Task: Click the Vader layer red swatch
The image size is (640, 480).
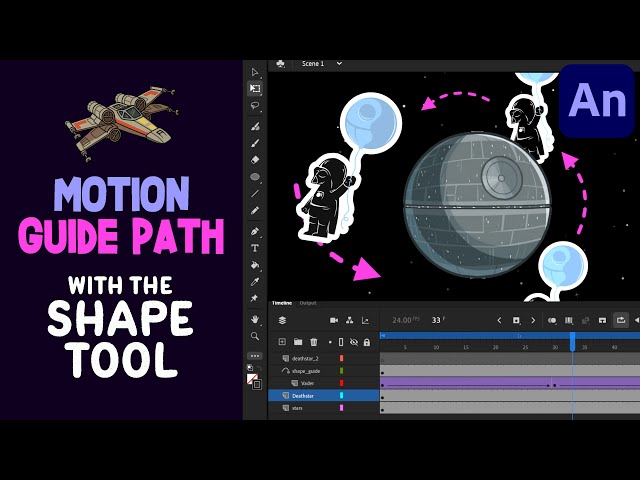Action: [x=342, y=383]
